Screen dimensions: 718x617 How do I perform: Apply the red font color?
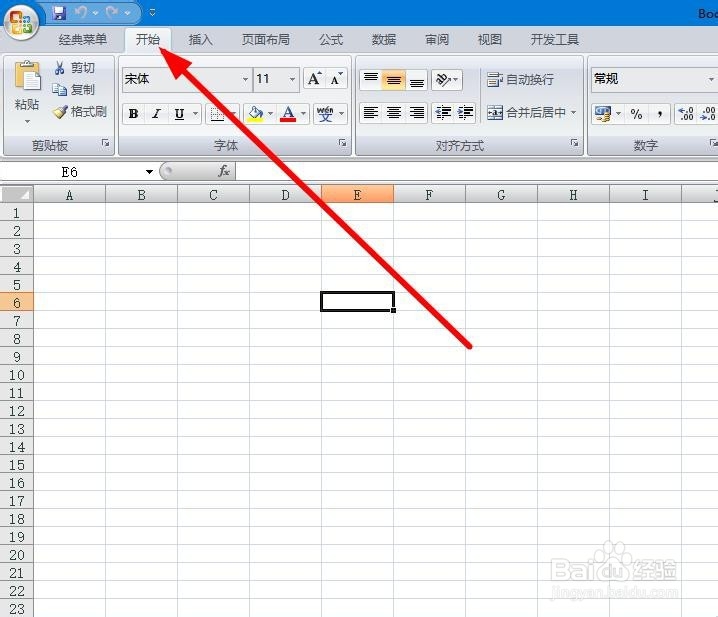(288, 114)
